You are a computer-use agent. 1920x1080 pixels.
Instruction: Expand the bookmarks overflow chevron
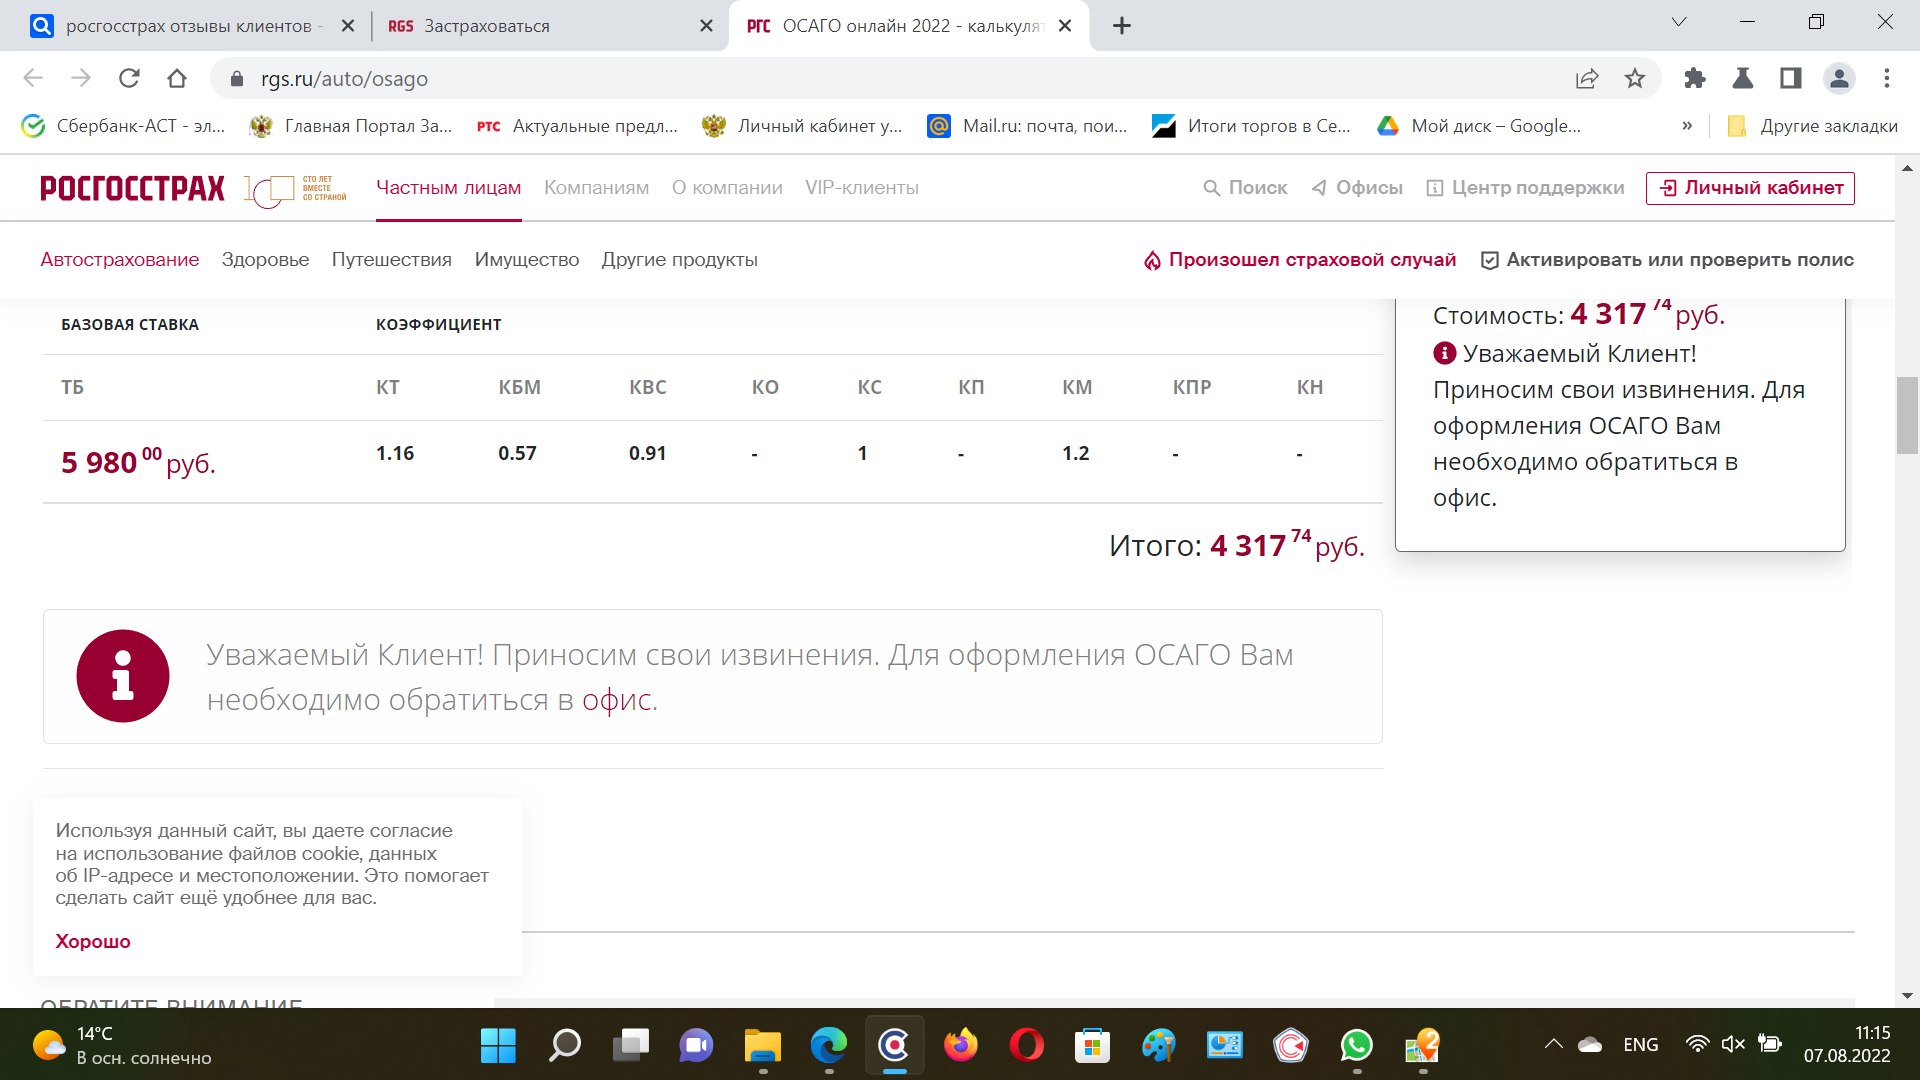[x=1687, y=126]
